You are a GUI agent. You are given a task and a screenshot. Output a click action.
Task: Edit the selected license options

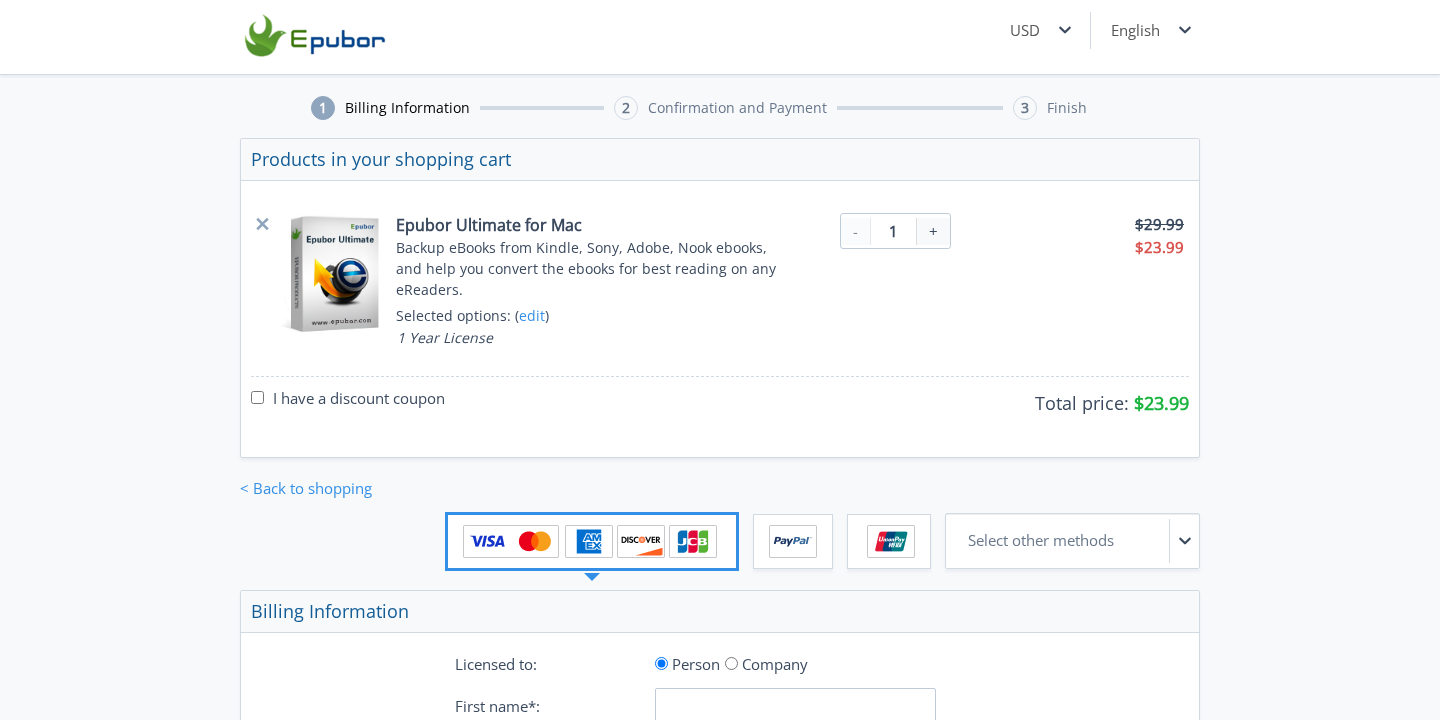(x=531, y=315)
